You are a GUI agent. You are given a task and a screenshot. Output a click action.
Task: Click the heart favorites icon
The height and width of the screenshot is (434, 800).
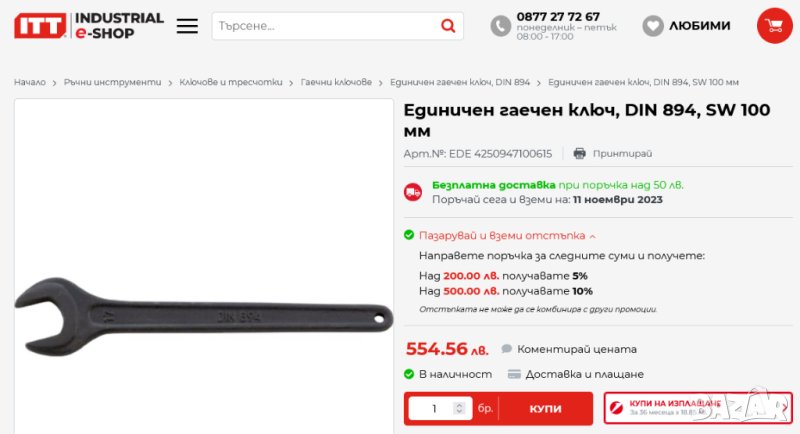[x=653, y=25]
